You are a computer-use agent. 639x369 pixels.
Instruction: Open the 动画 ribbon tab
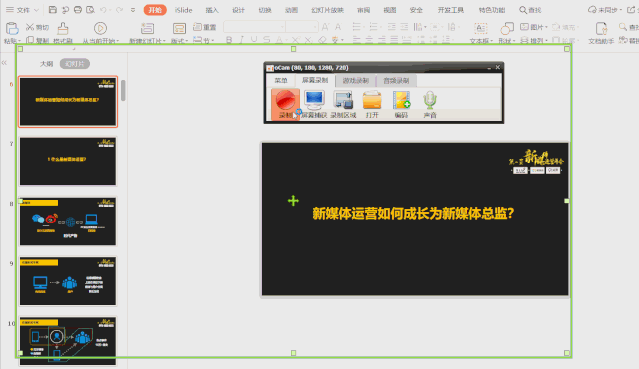pyautogui.click(x=291, y=10)
